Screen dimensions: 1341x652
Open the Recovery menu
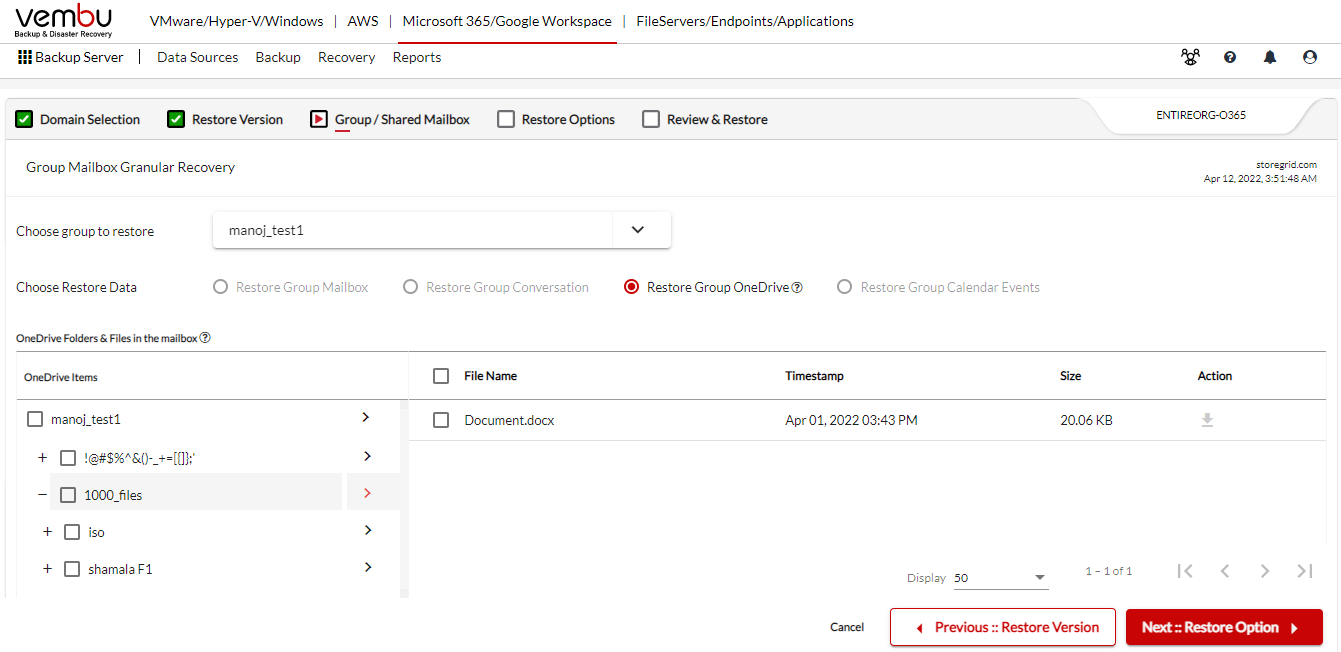[x=347, y=58]
